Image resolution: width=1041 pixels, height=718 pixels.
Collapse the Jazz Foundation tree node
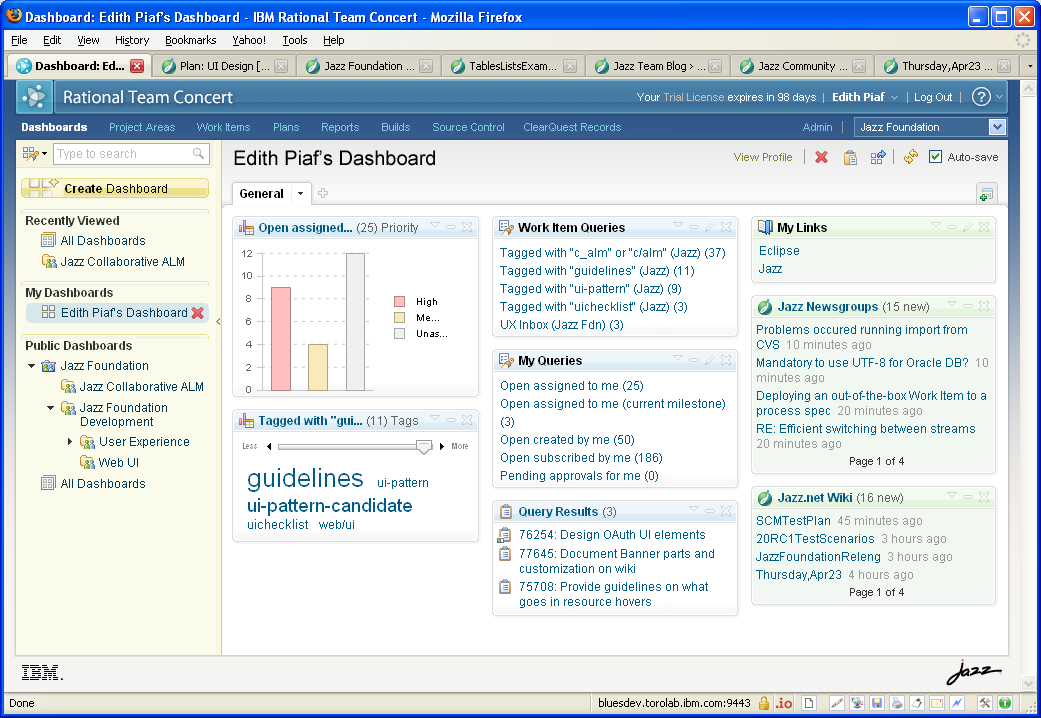click(31, 366)
